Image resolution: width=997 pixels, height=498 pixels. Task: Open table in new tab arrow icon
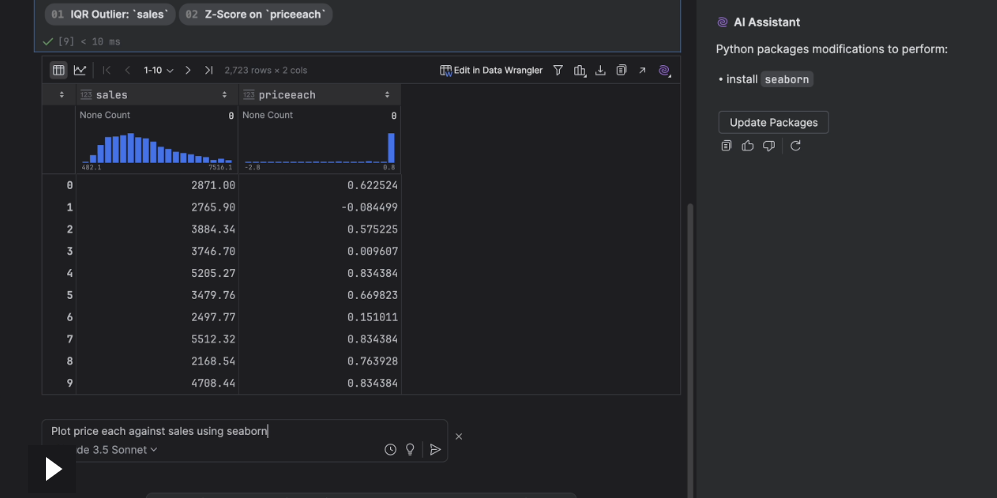642,71
